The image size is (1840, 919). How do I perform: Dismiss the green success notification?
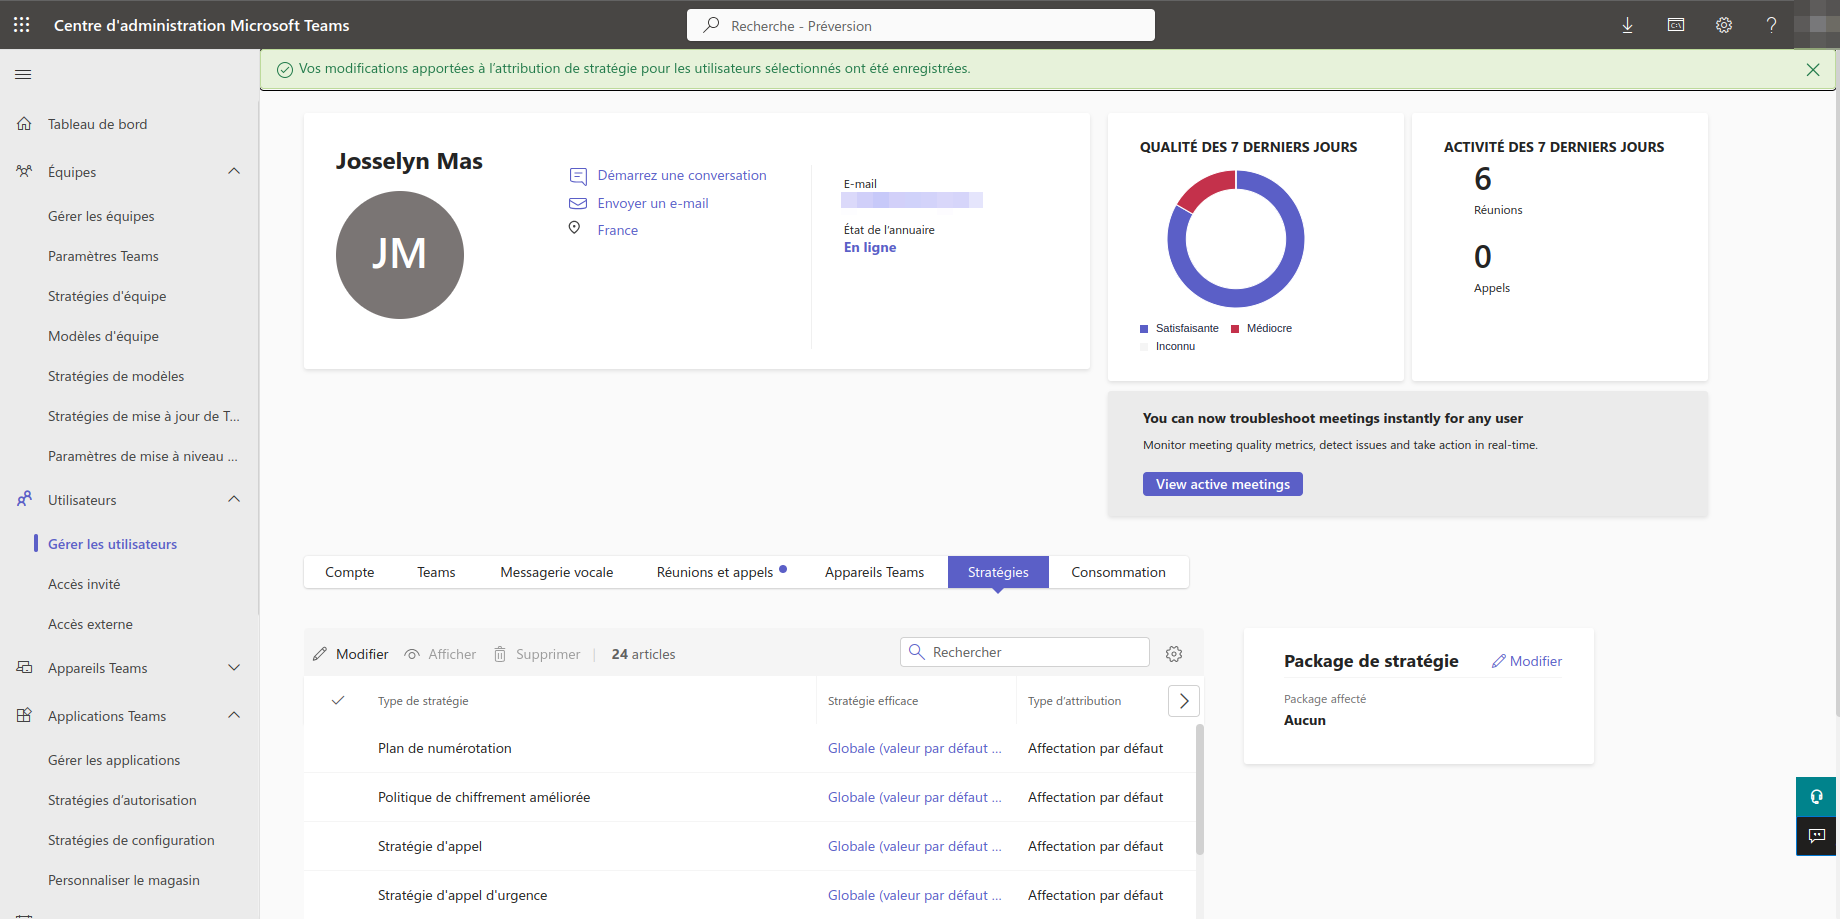point(1812,70)
